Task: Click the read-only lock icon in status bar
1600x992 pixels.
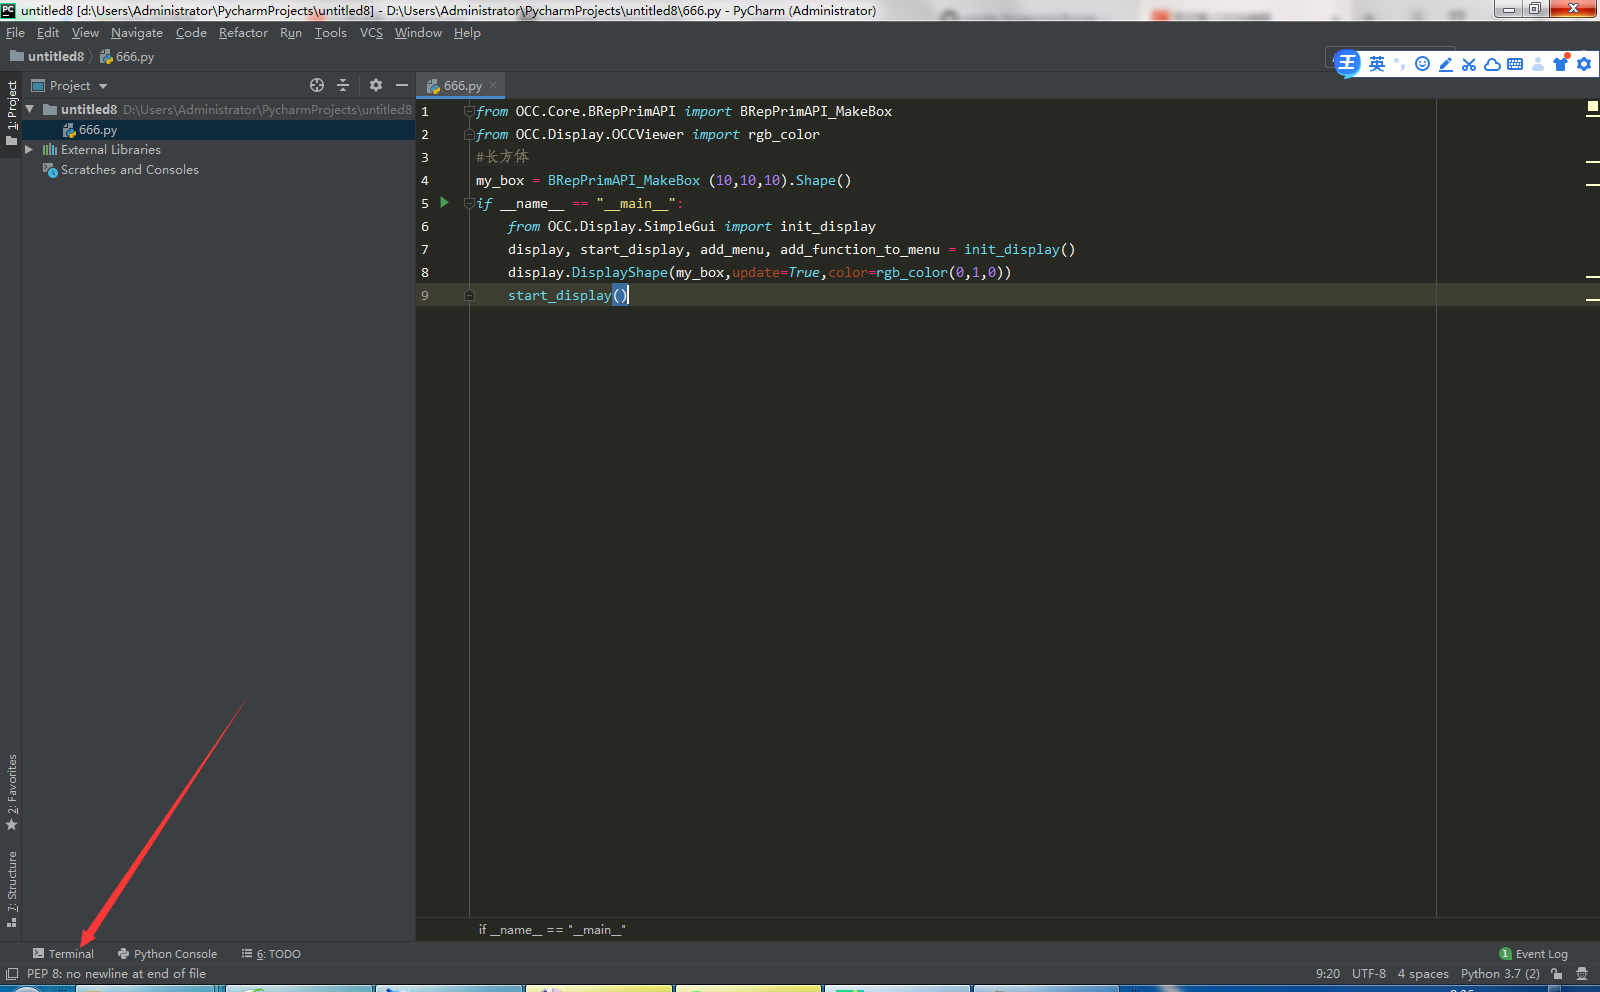Action: [x=1558, y=973]
